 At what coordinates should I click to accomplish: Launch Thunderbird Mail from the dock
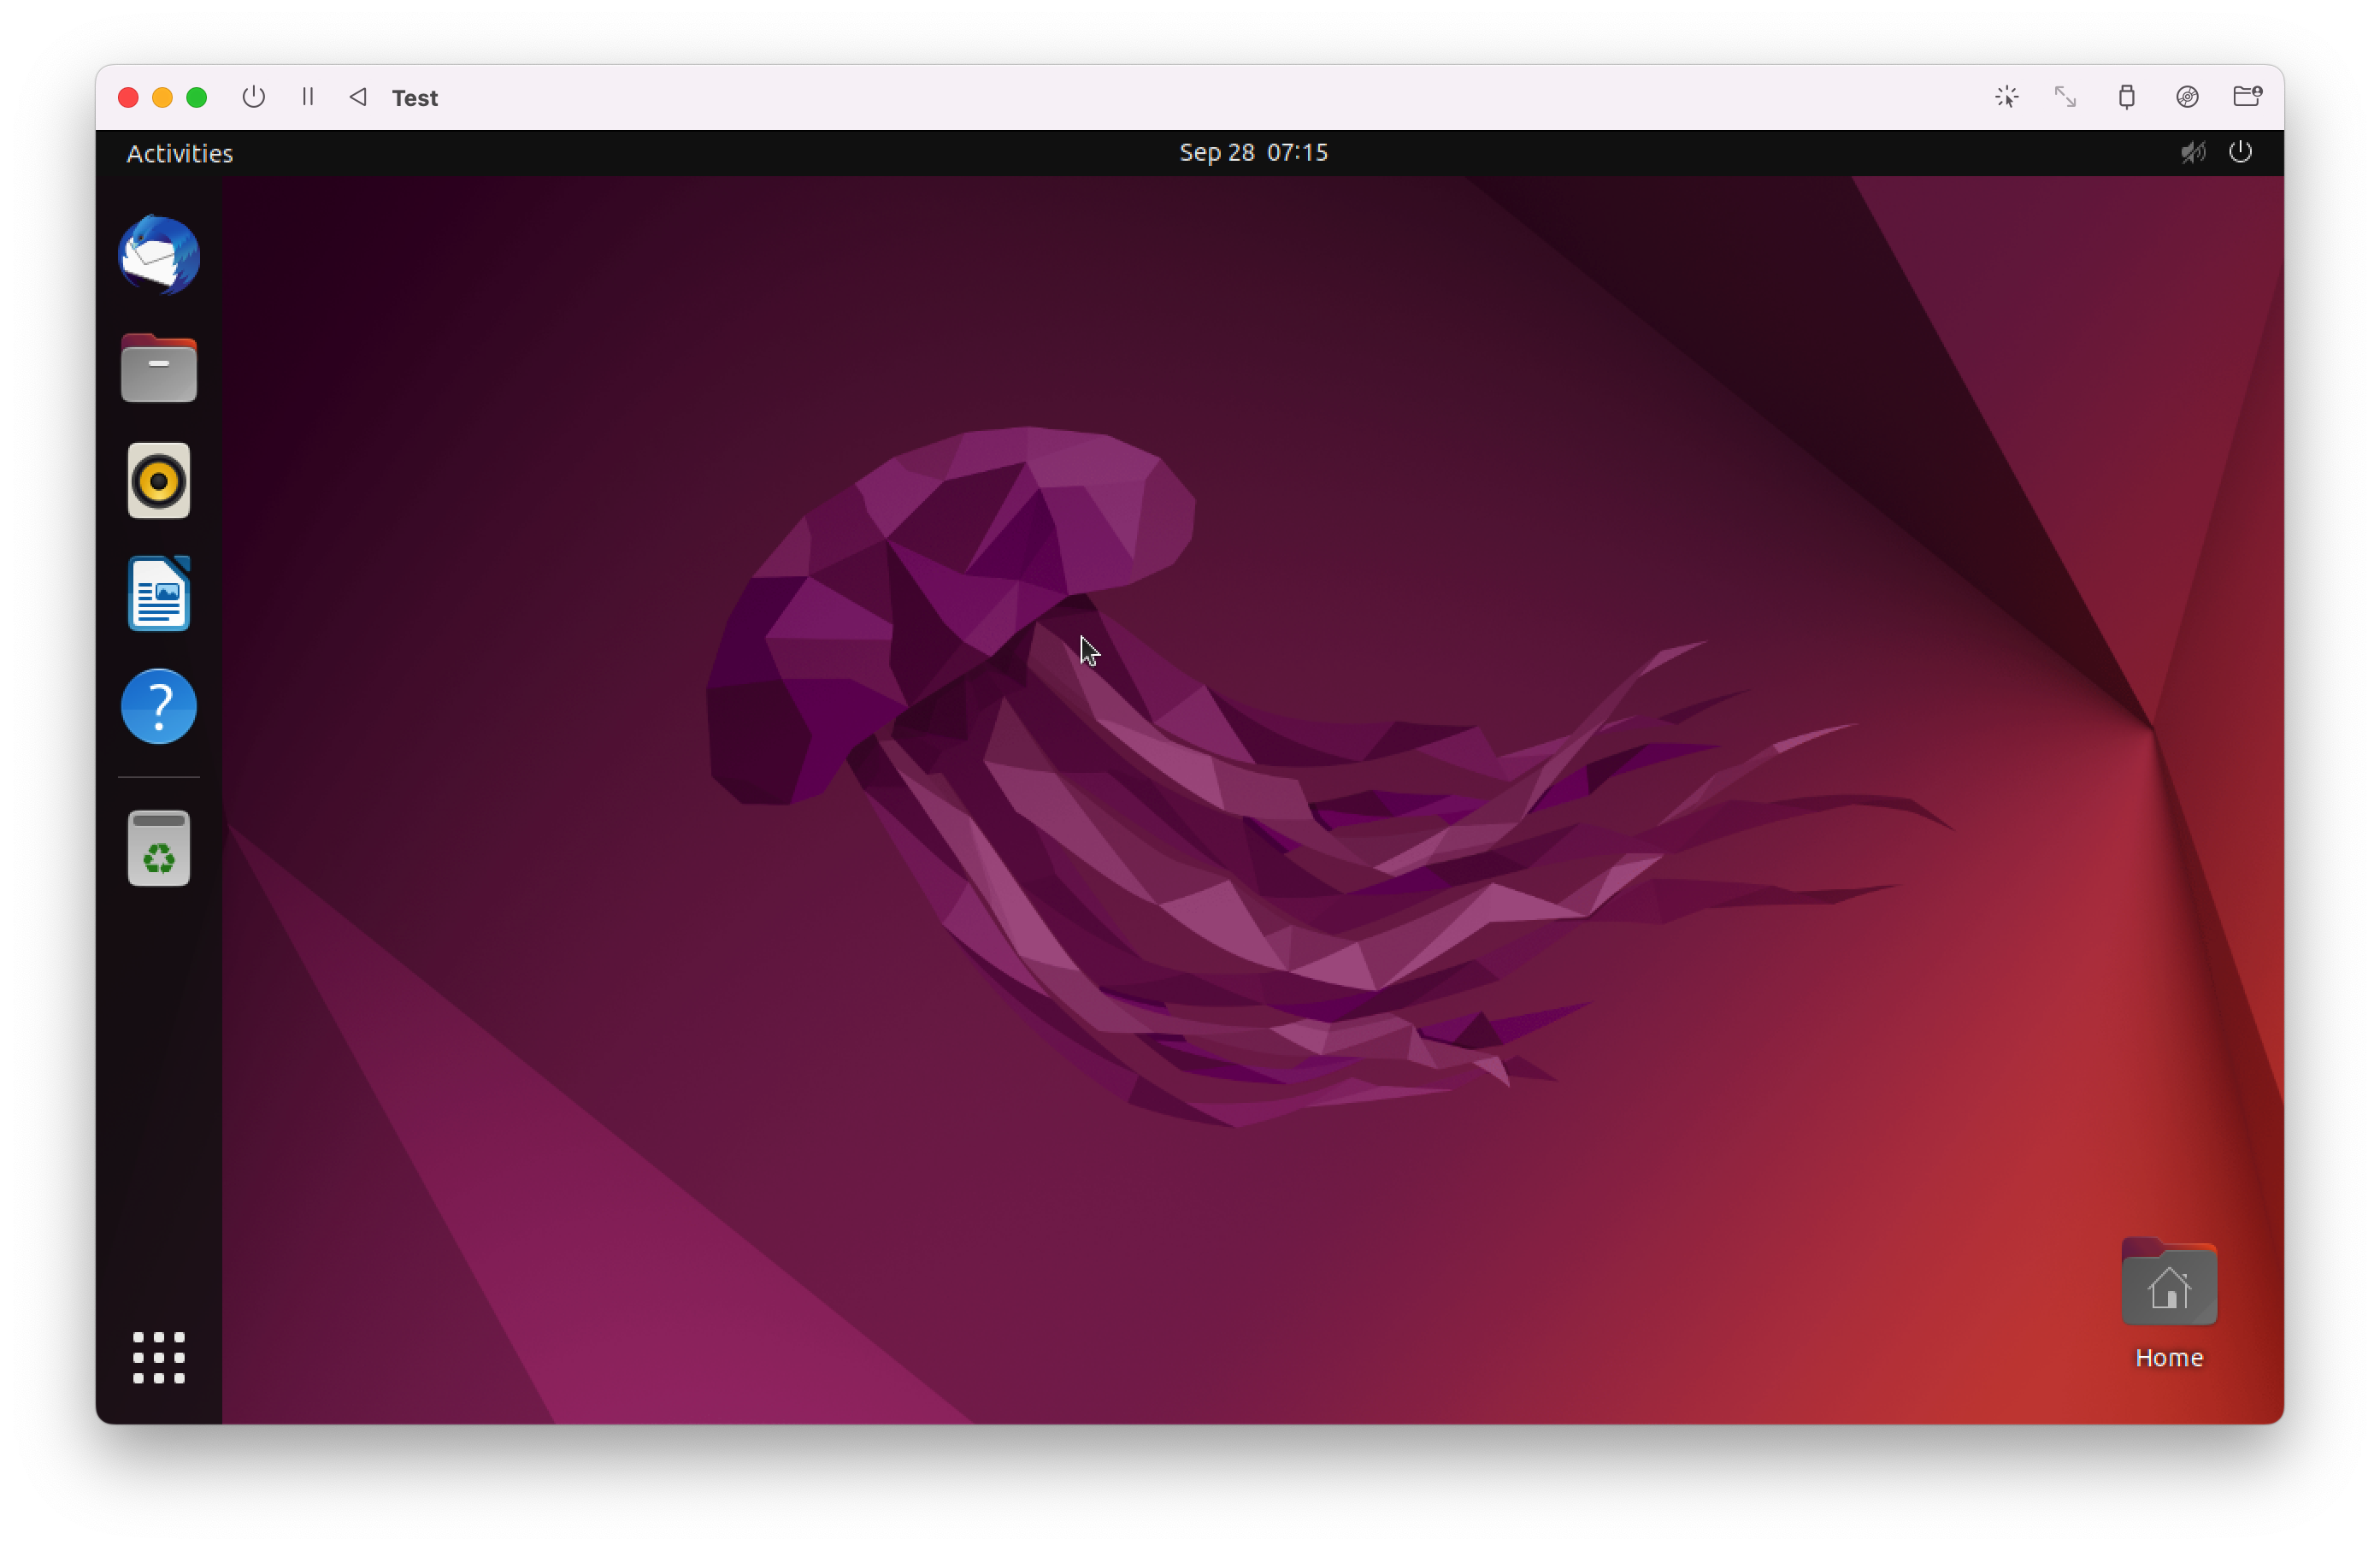tap(159, 256)
